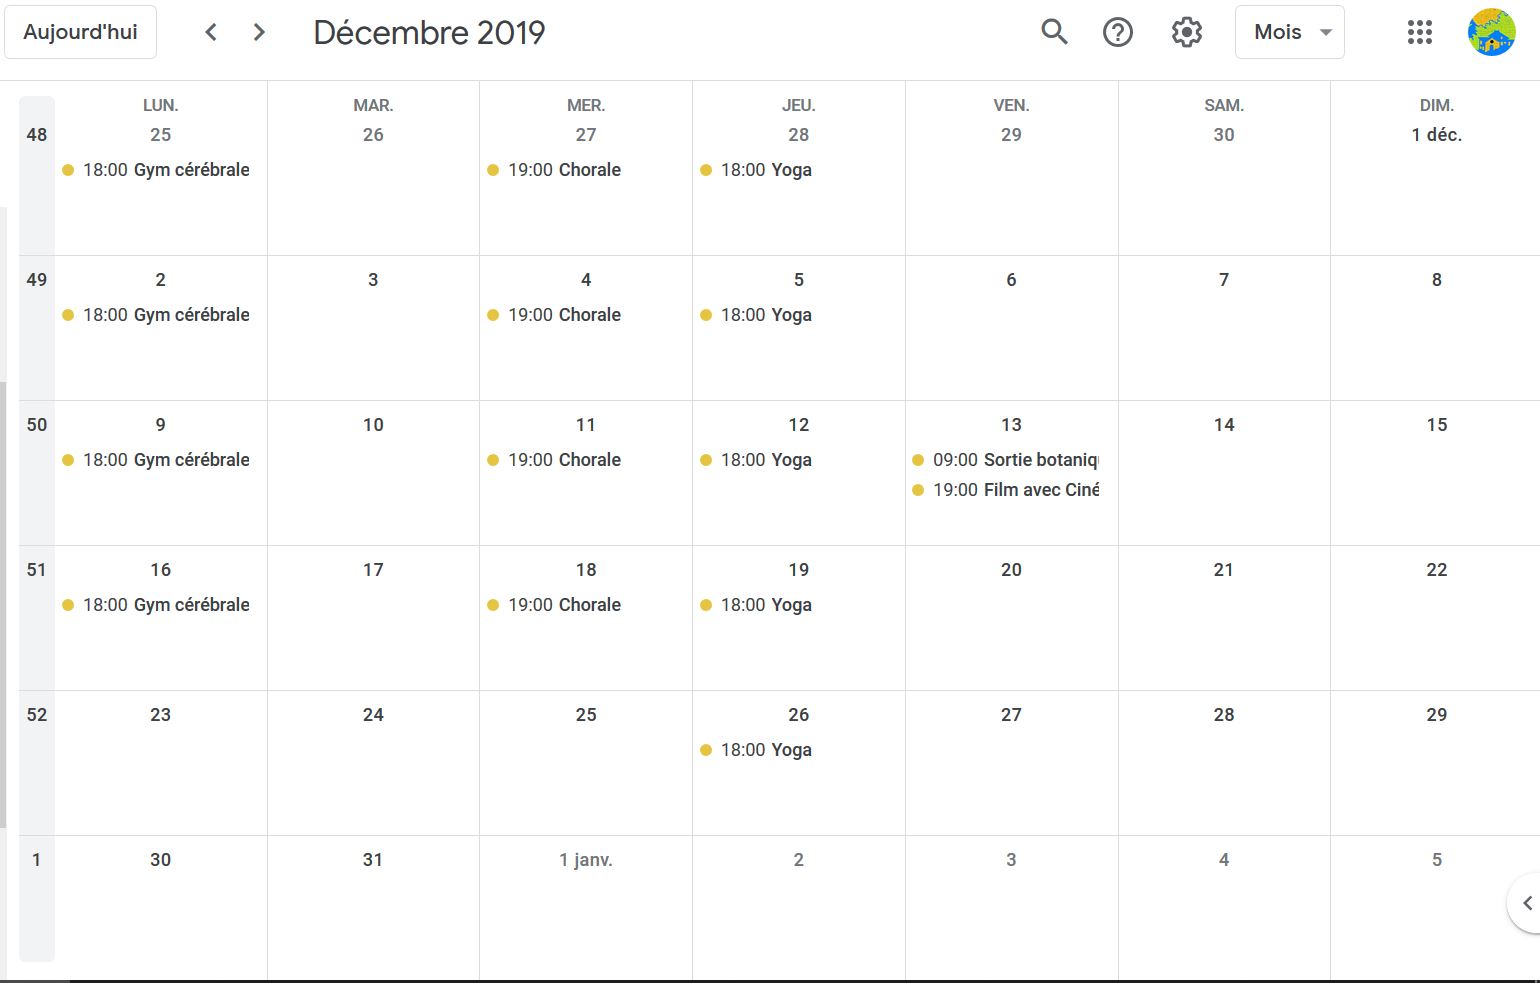Open the help question mark icon
The height and width of the screenshot is (983, 1540).
coord(1118,32)
